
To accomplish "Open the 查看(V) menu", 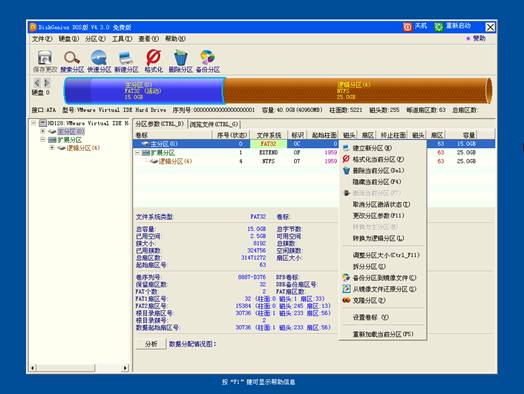I will 148,39.
